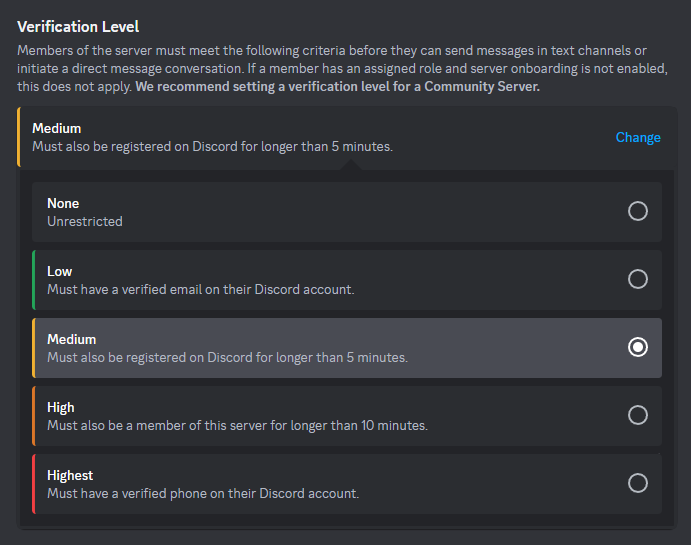The height and width of the screenshot is (545, 691).
Task: Click the "Highest" option title
Action: click(70, 475)
